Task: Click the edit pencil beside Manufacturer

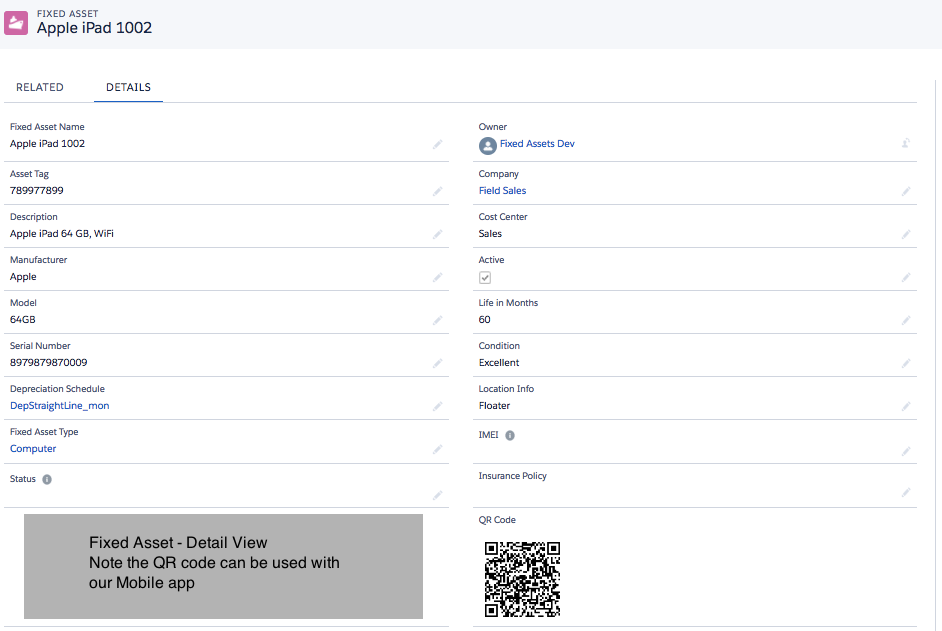Action: click(437, 277)
